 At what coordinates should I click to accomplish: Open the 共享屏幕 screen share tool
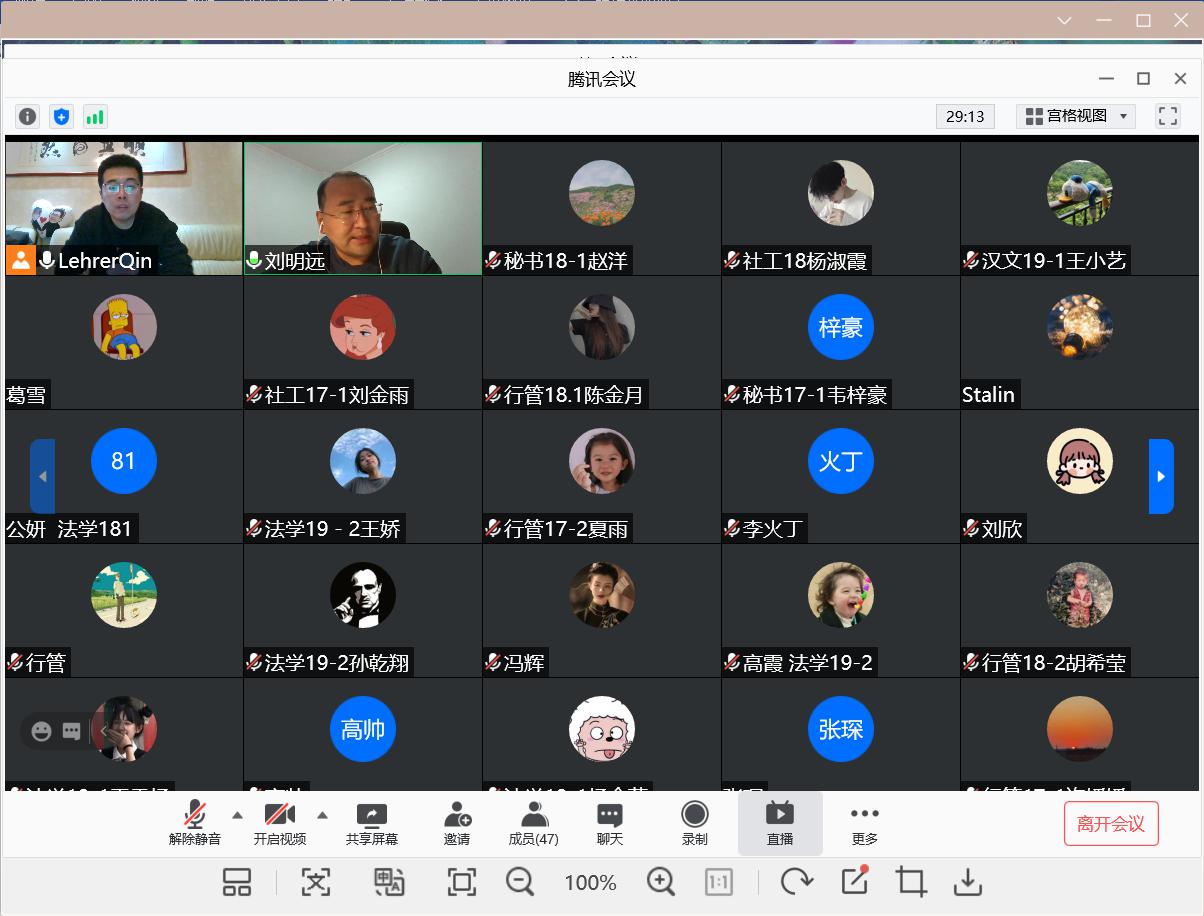371,824
